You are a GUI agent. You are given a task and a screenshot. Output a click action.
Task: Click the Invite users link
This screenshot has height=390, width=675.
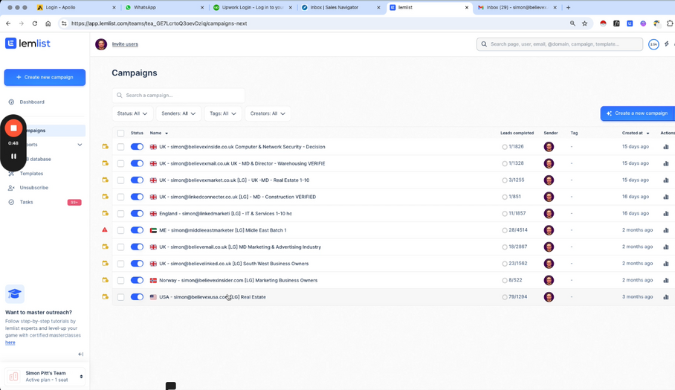point(125,44)
